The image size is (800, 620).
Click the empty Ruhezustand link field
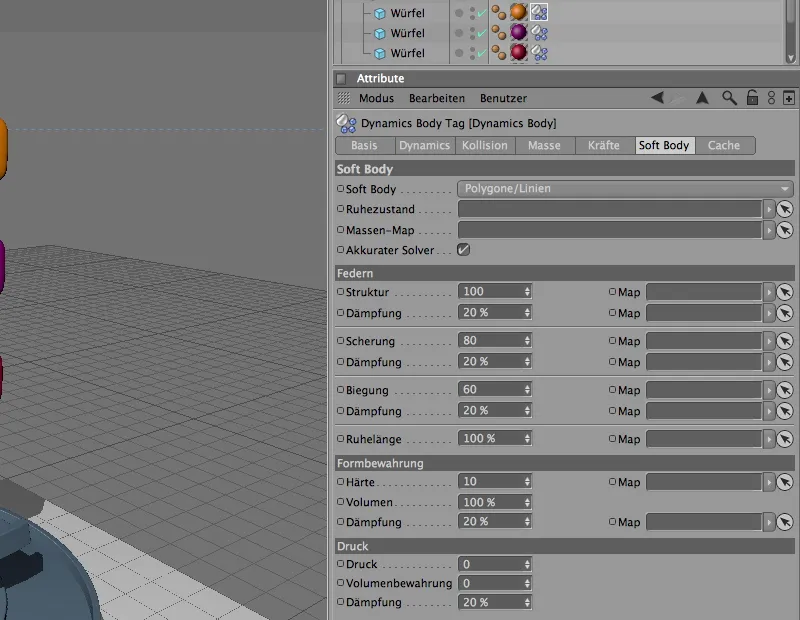[610, 209]
